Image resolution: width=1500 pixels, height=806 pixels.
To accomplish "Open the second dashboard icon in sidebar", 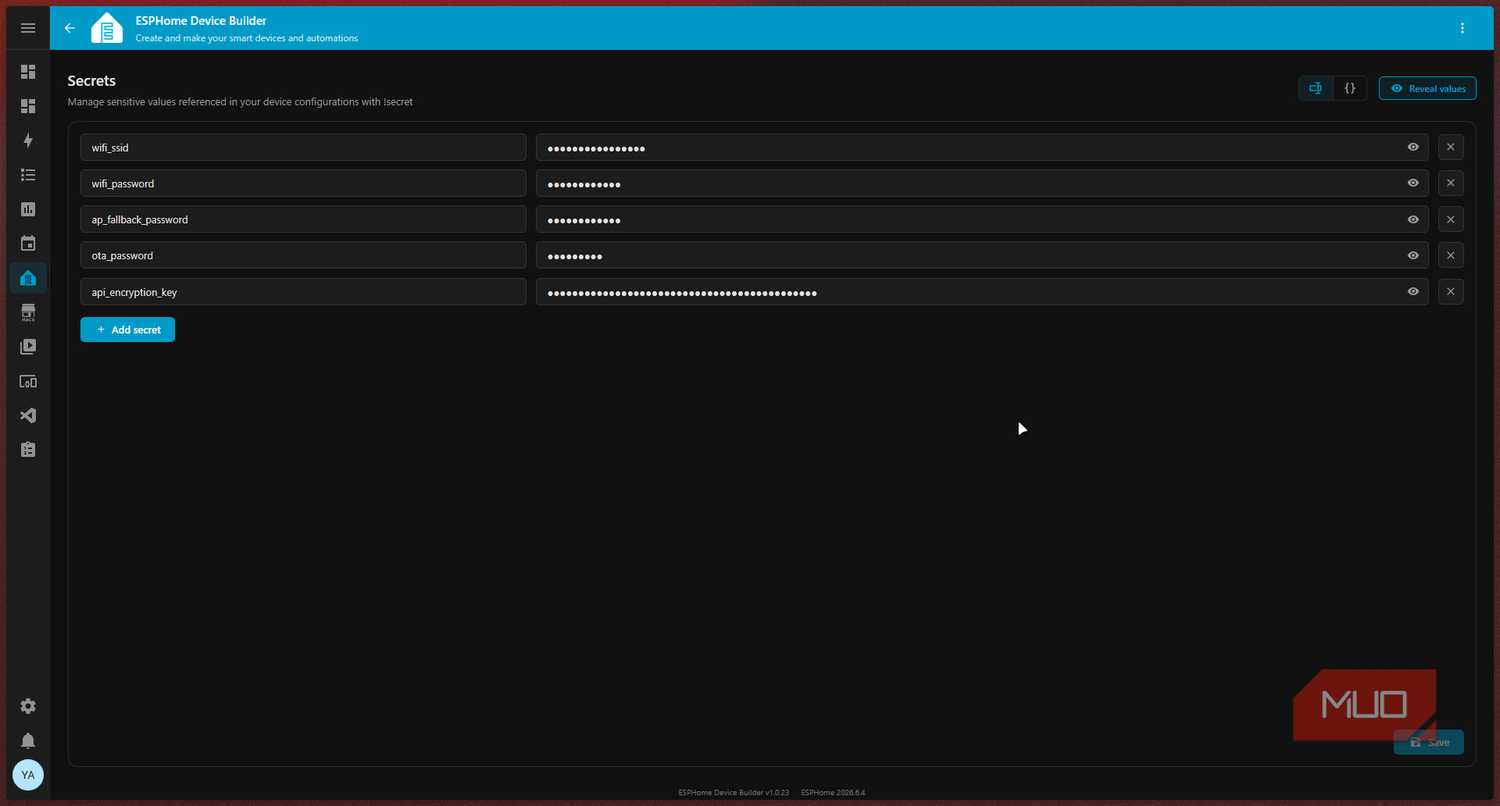I will point(28,106).
